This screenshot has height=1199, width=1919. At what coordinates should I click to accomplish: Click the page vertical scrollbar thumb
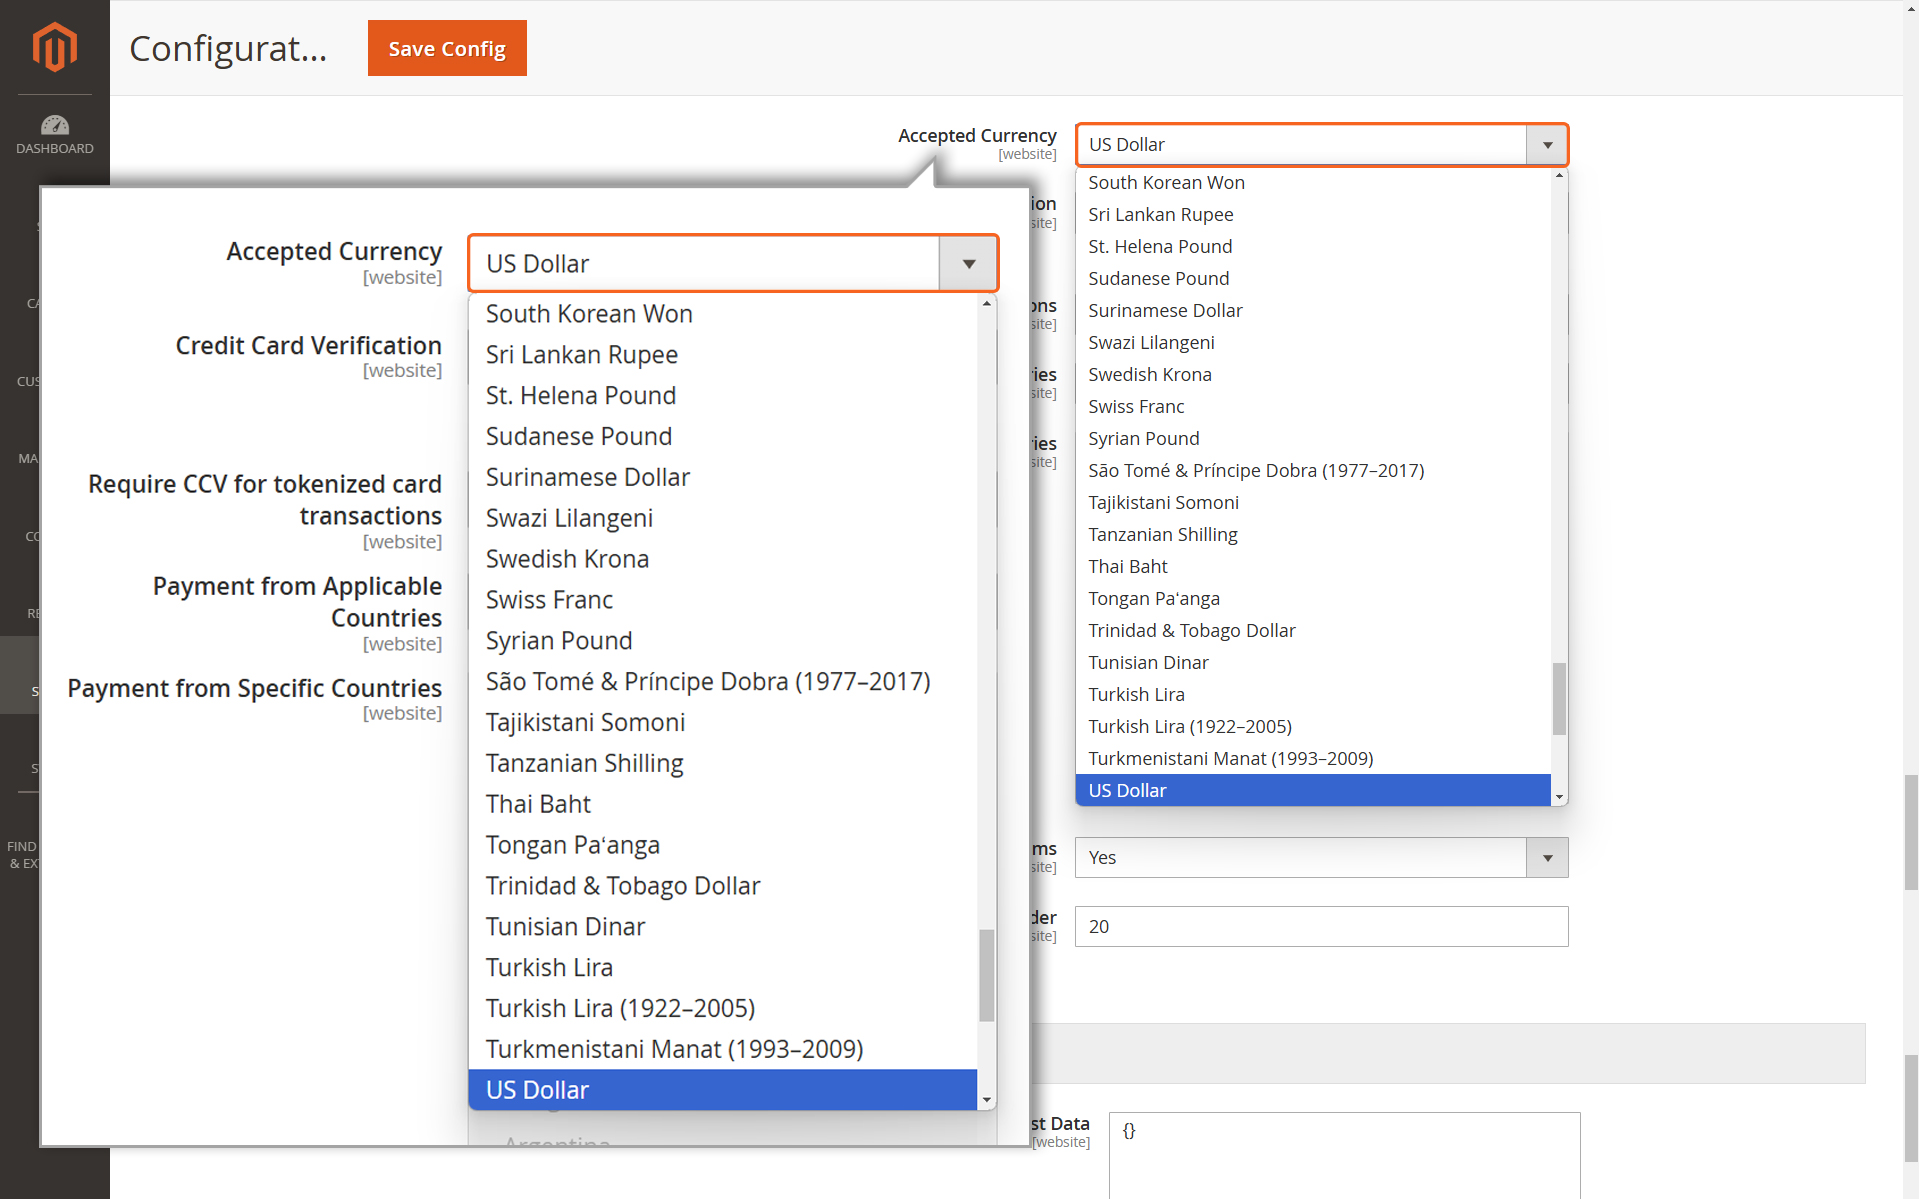point(1911,832)
